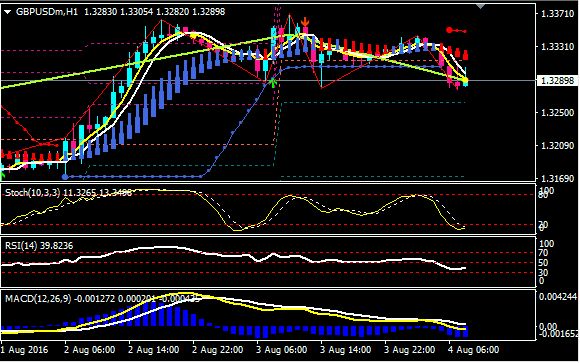Click the gray chart shift triangle marker
This screenshot has height=363, width=580.
click(x=480, y=6)
